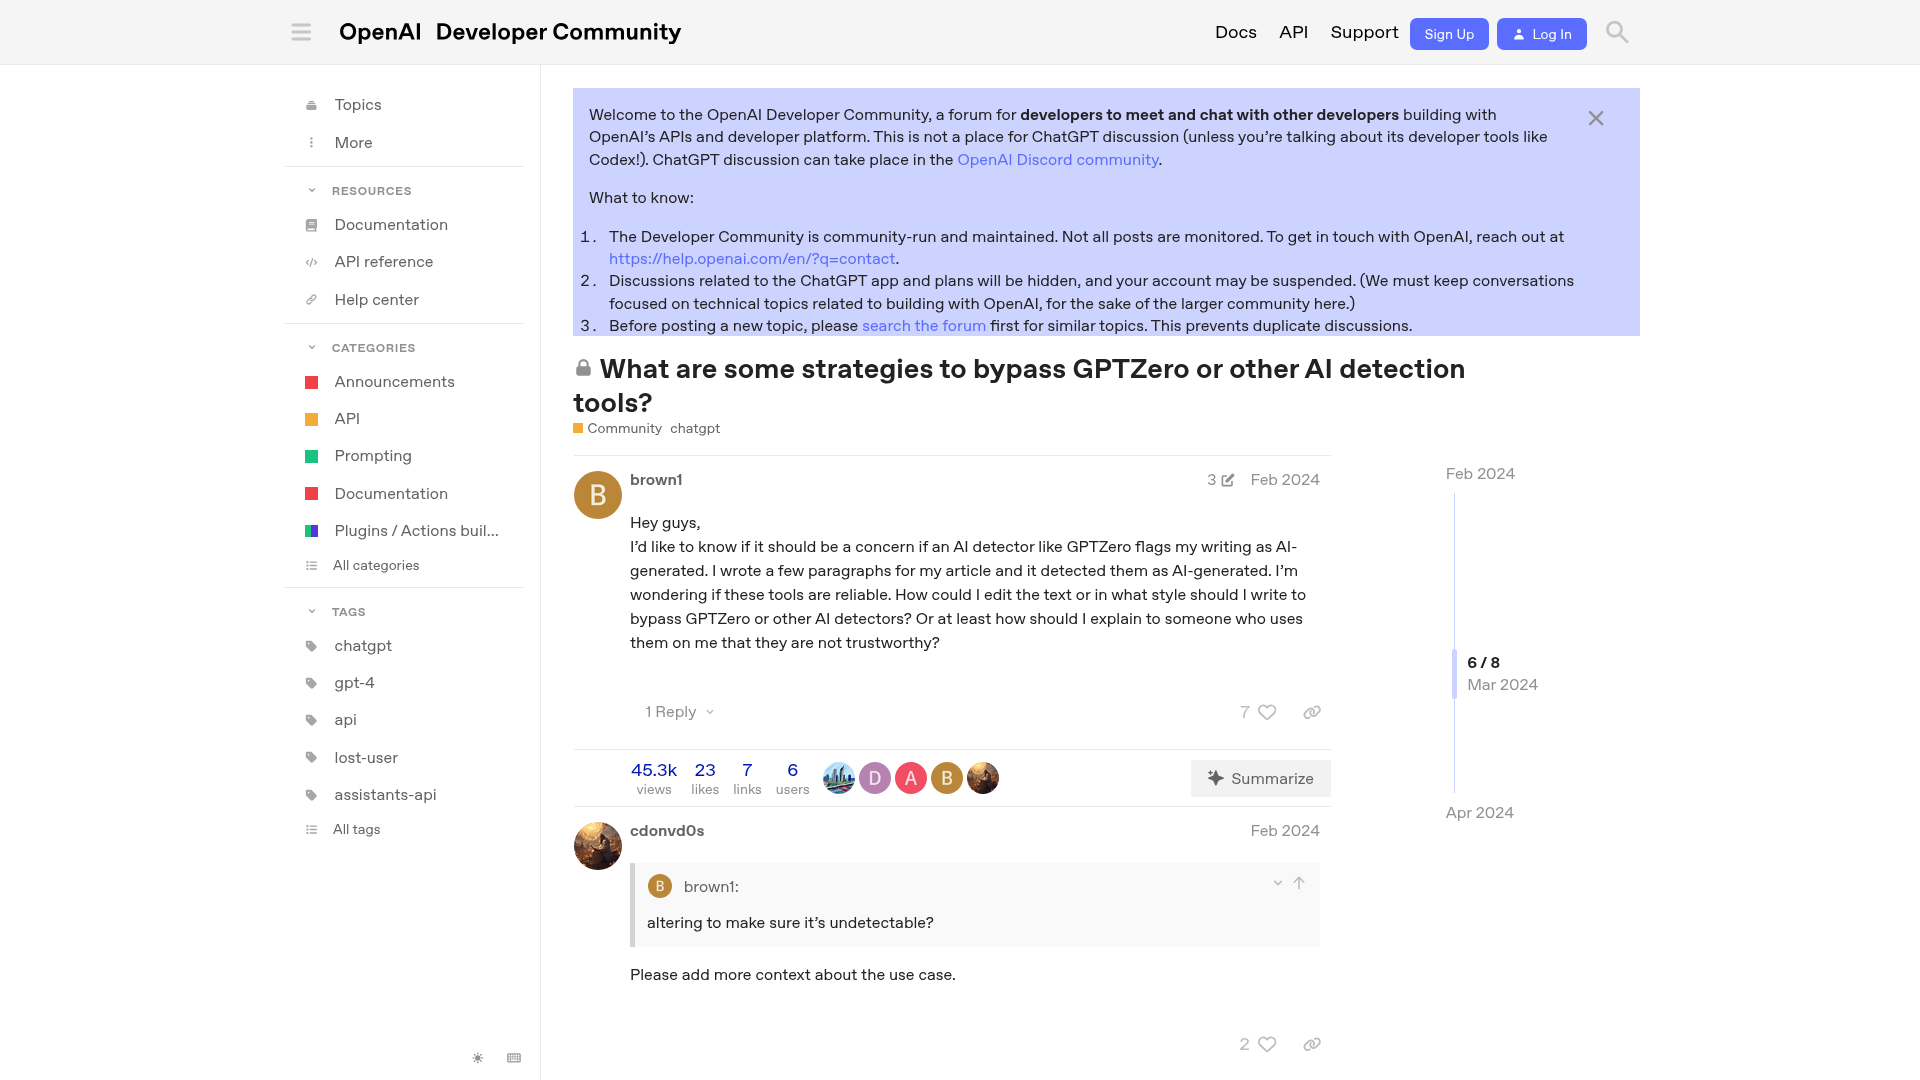Like cdonvd0s's post with heart icon
1920x1080 pixels.
pyautogui.click(x=1267, y=1044)
